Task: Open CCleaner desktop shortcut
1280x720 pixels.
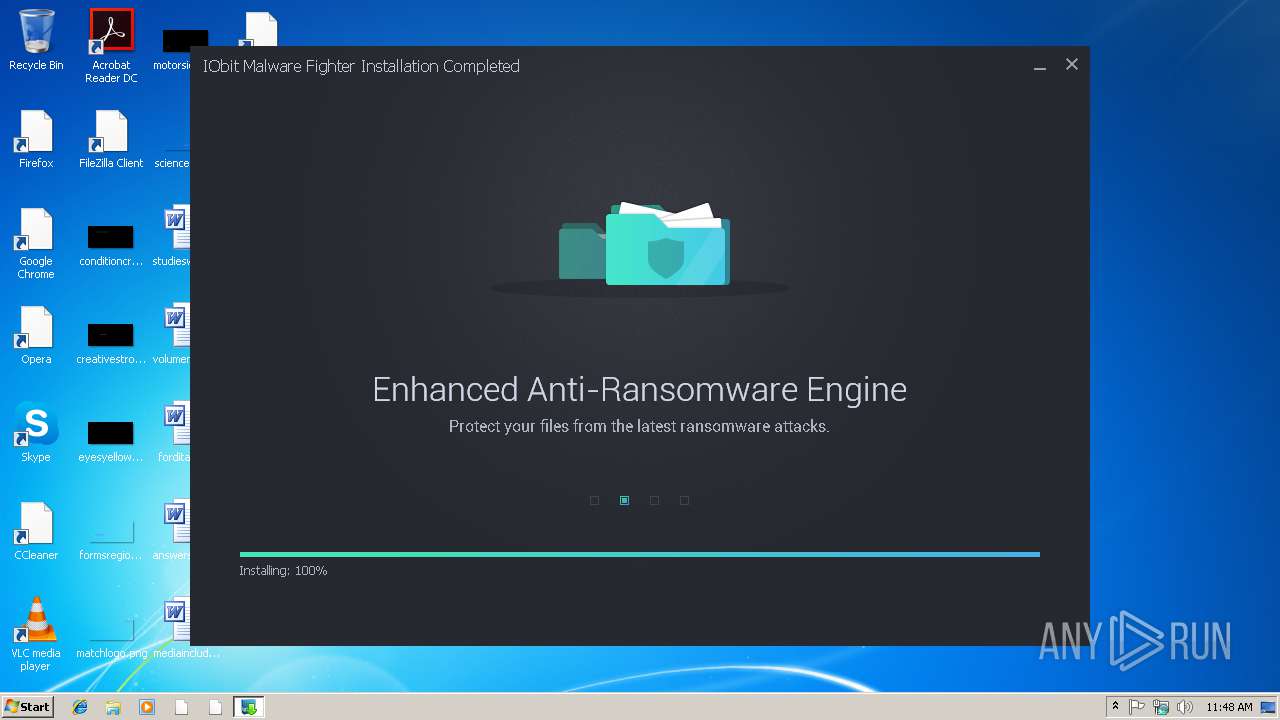Action: click(x=36, y=531)
